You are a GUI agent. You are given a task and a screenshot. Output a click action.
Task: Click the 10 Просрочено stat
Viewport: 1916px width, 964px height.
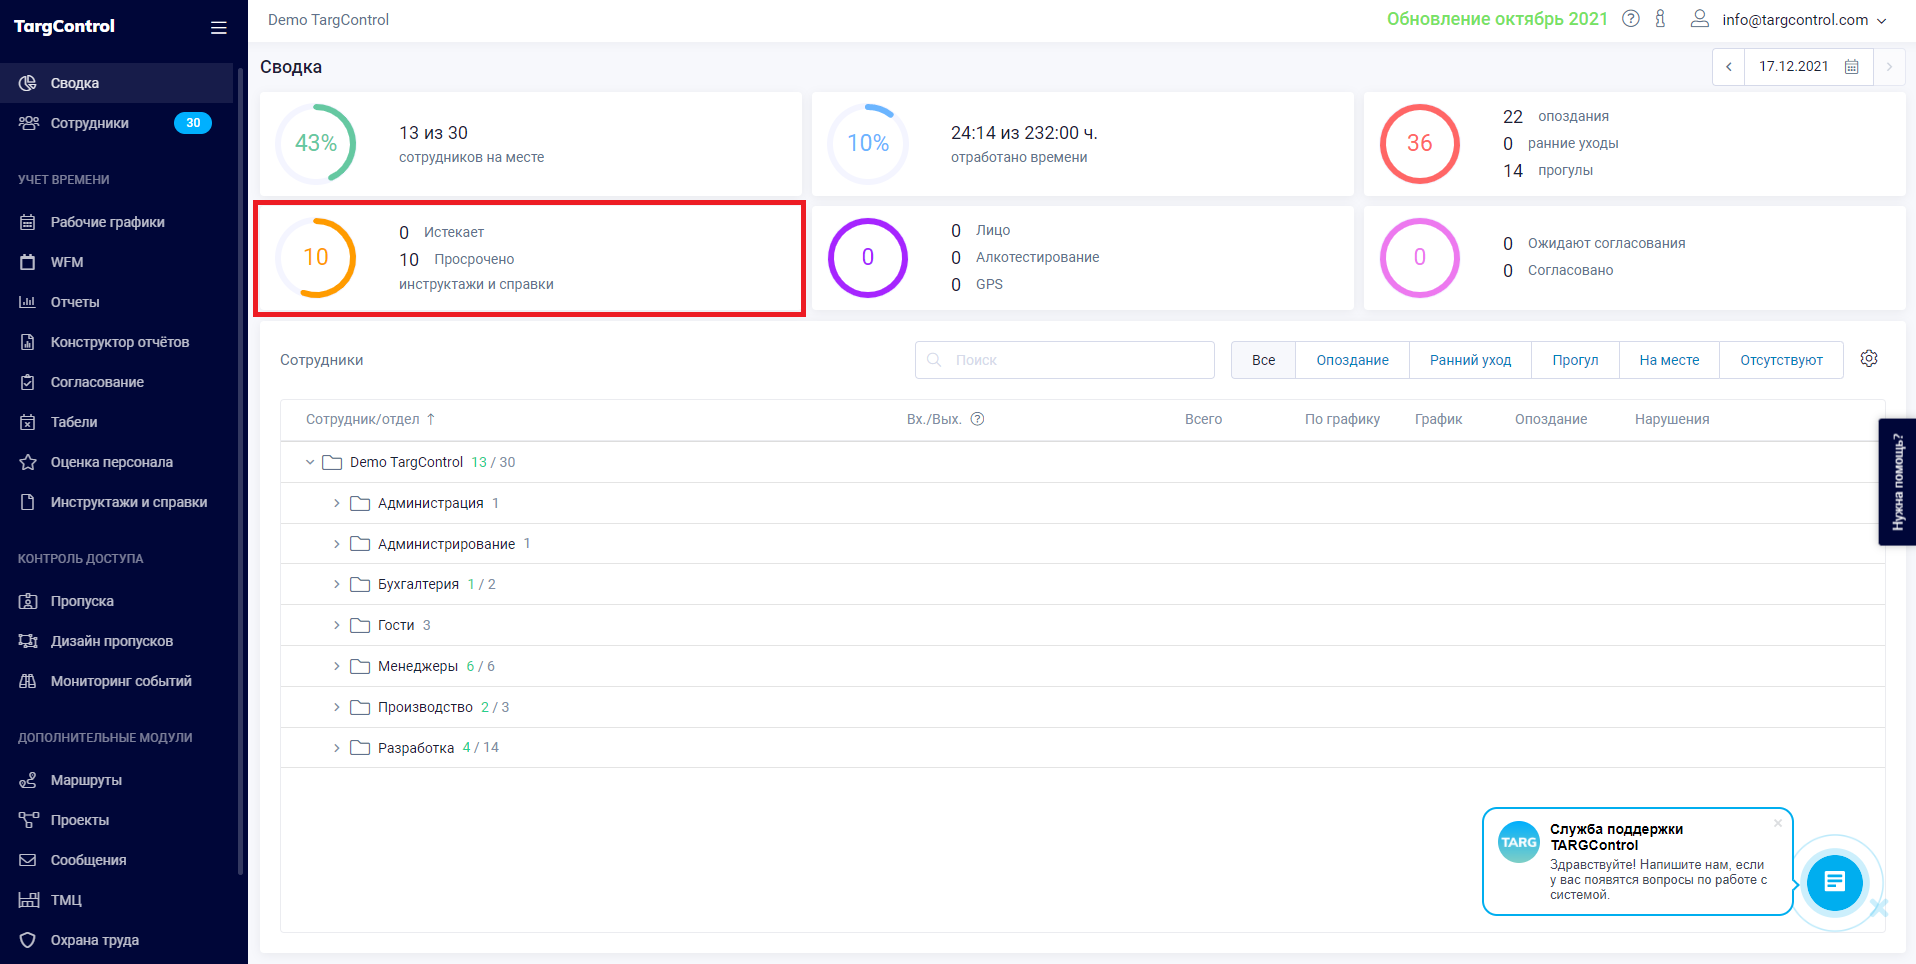point(457,259)
